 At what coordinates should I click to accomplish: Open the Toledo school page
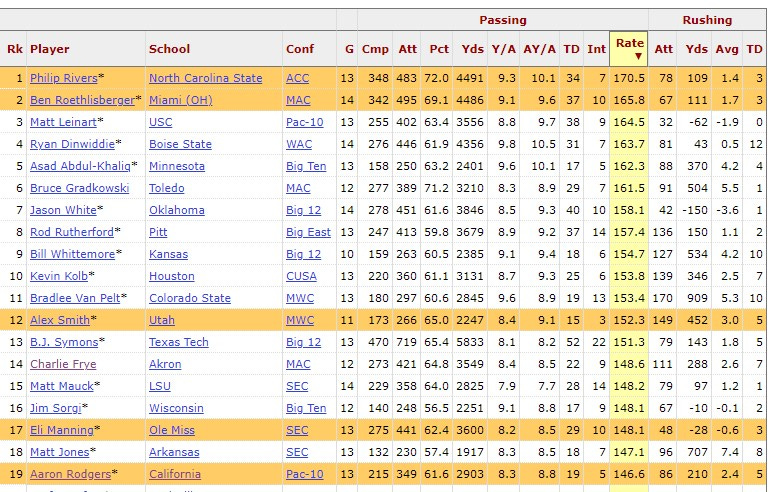166,188
